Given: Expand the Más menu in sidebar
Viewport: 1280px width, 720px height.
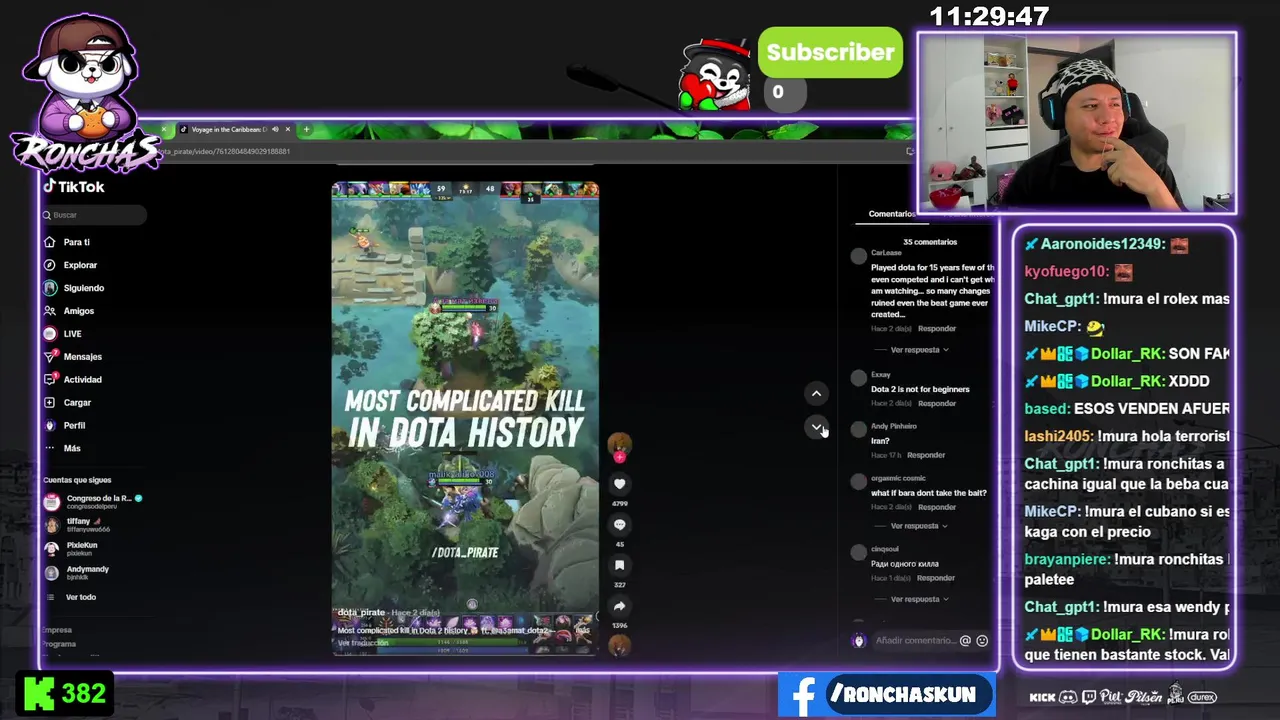Looking at the screenshot, I should coord(62,448).
